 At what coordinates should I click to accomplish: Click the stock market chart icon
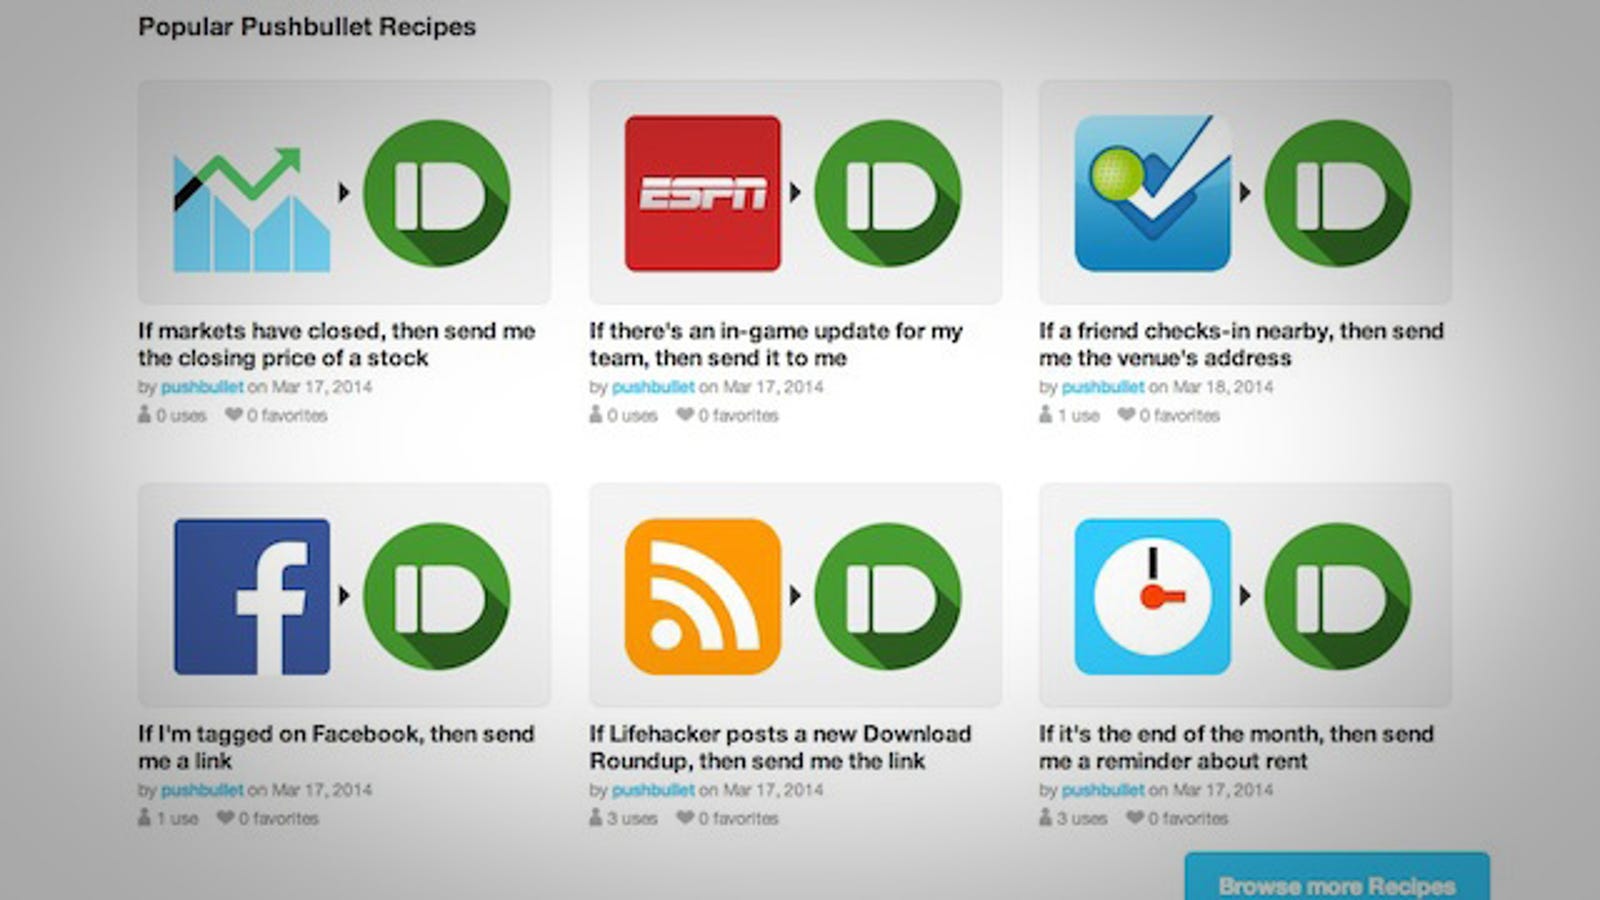[x=252, y=210]
